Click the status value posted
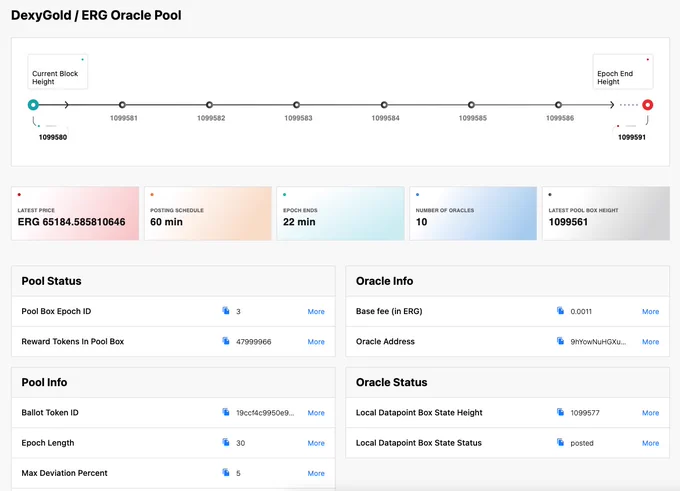Image resolution: width=680 pixels, height=491 pixels. tap(582, 443)
